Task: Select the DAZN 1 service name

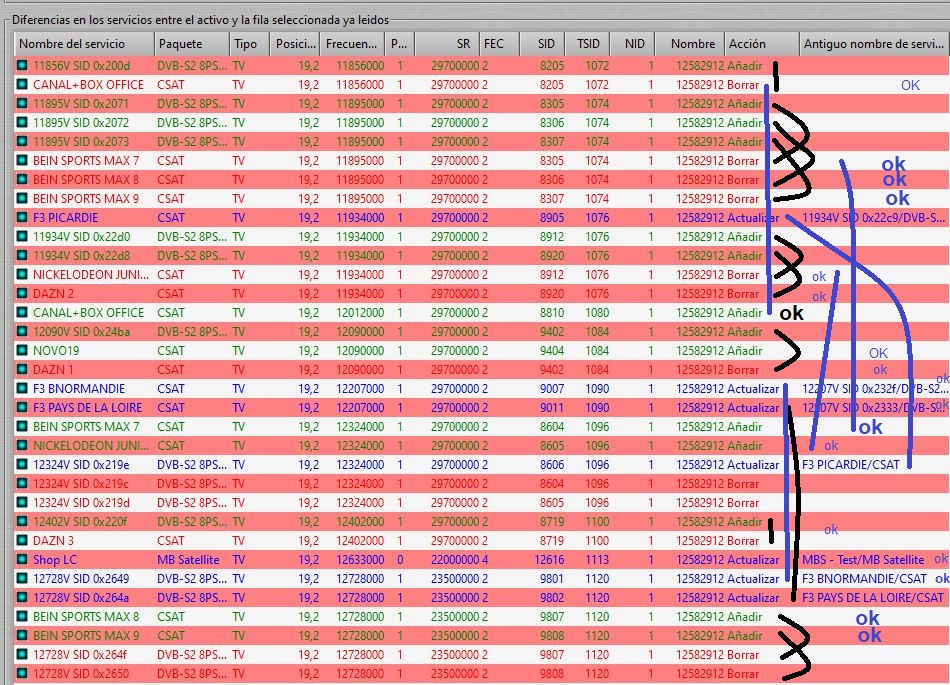Action: coord(53,369)
